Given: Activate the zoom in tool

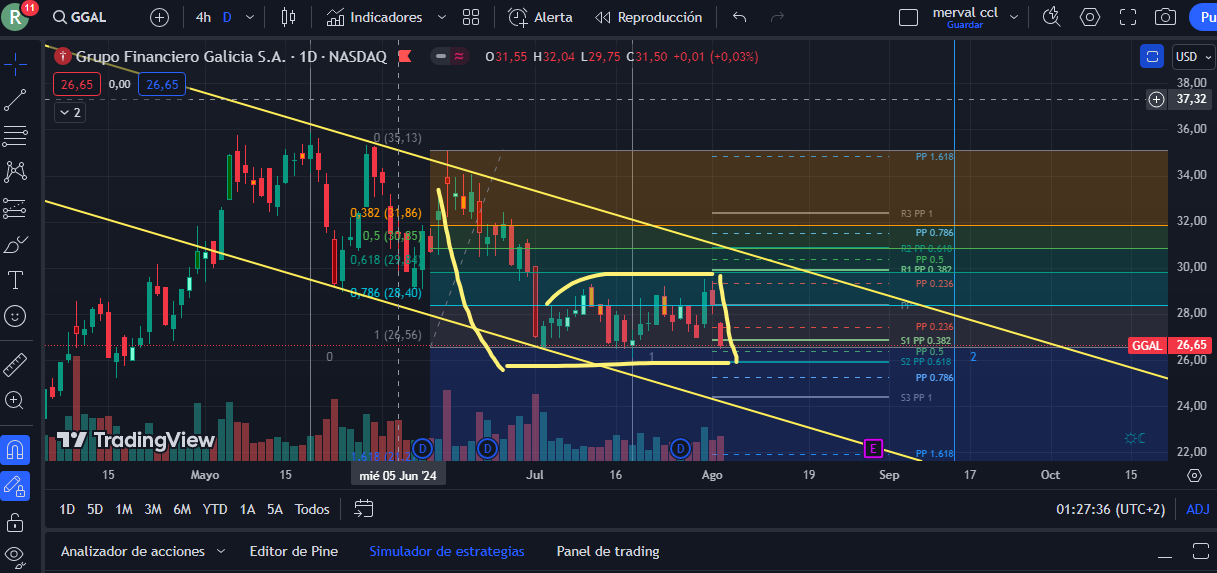Looking at the screenshot, I should (x=15, y=400).
